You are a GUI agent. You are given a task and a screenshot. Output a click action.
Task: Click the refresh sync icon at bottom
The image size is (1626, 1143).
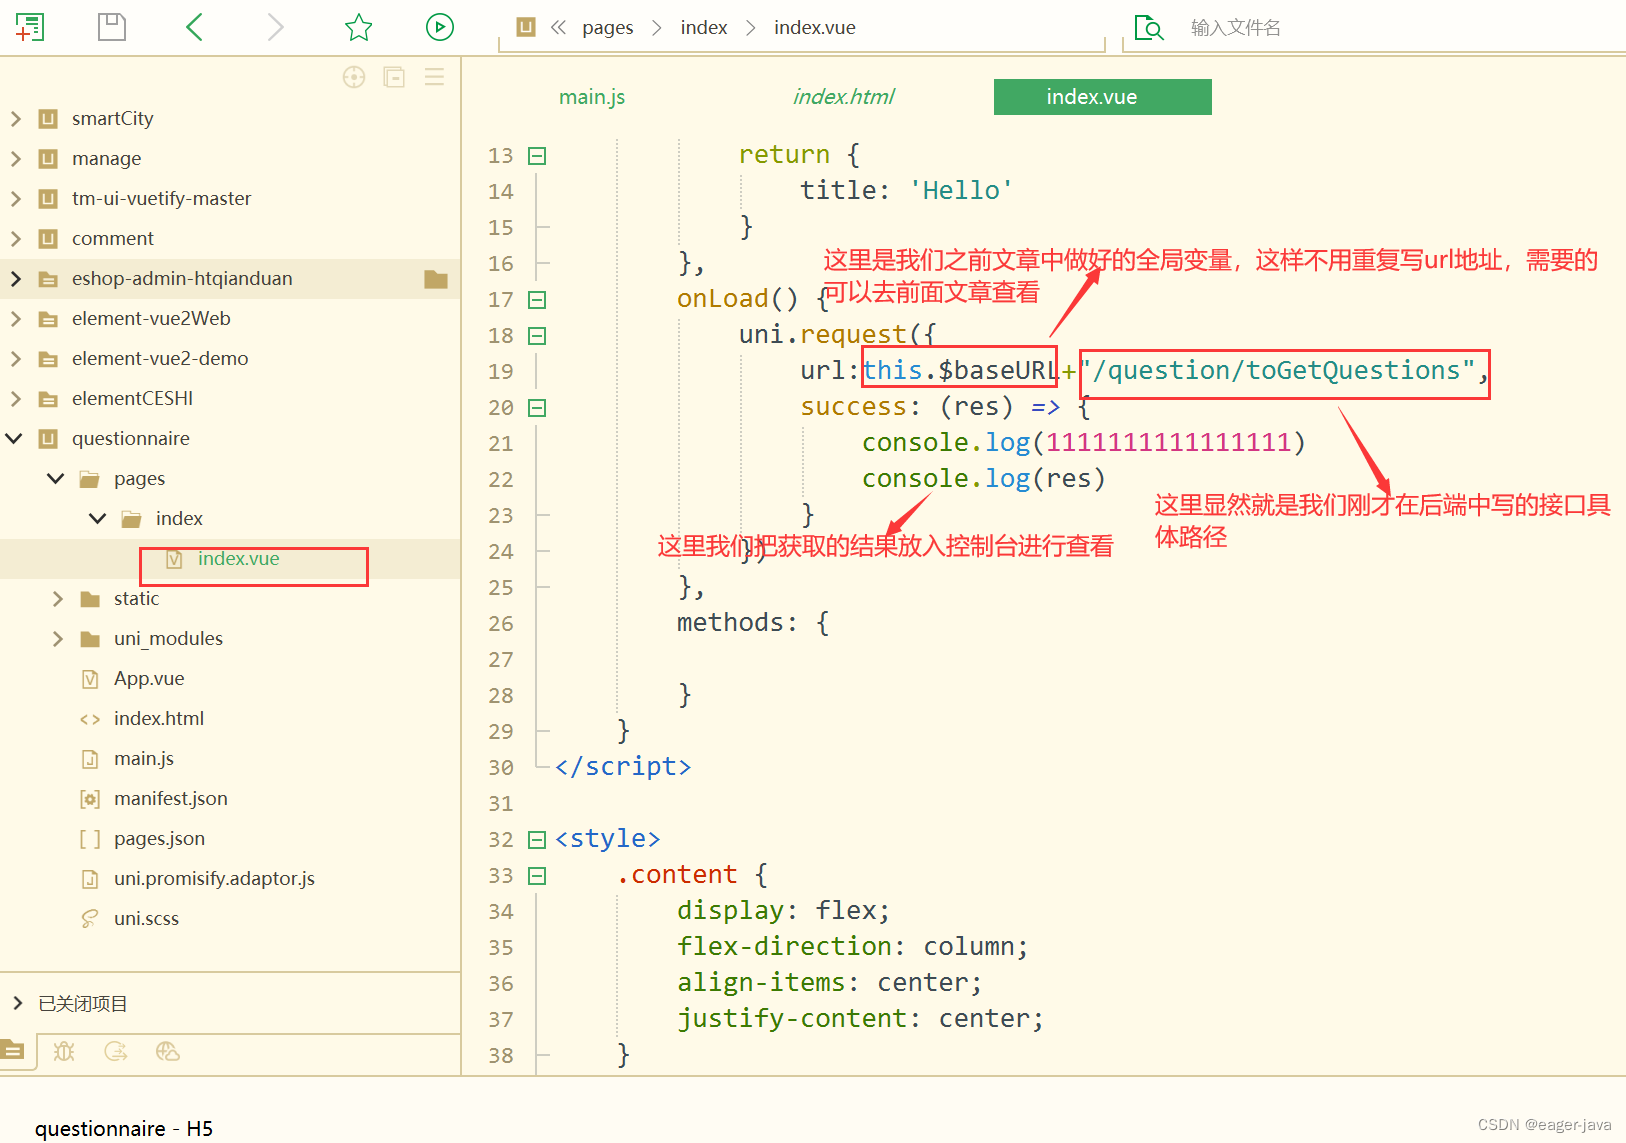click(116, 1051)
